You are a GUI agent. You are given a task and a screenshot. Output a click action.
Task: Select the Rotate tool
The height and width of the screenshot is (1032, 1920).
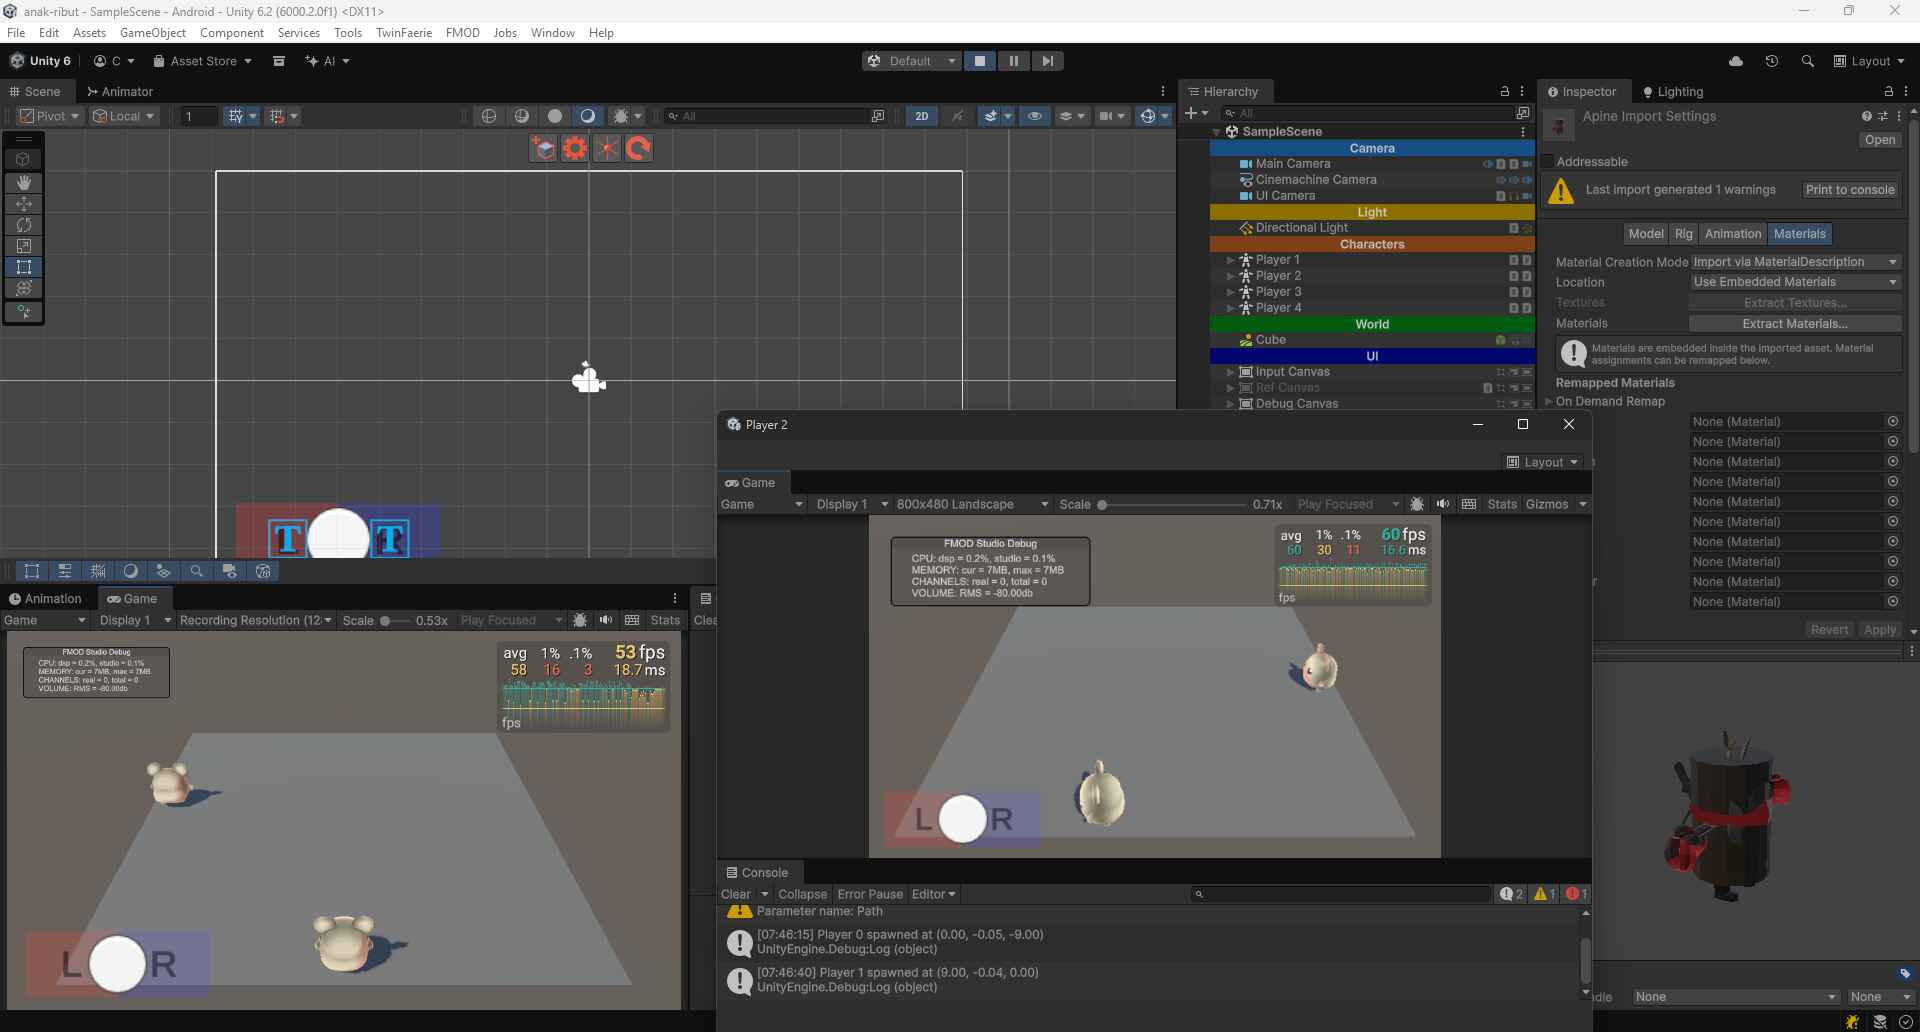(24, 225)
